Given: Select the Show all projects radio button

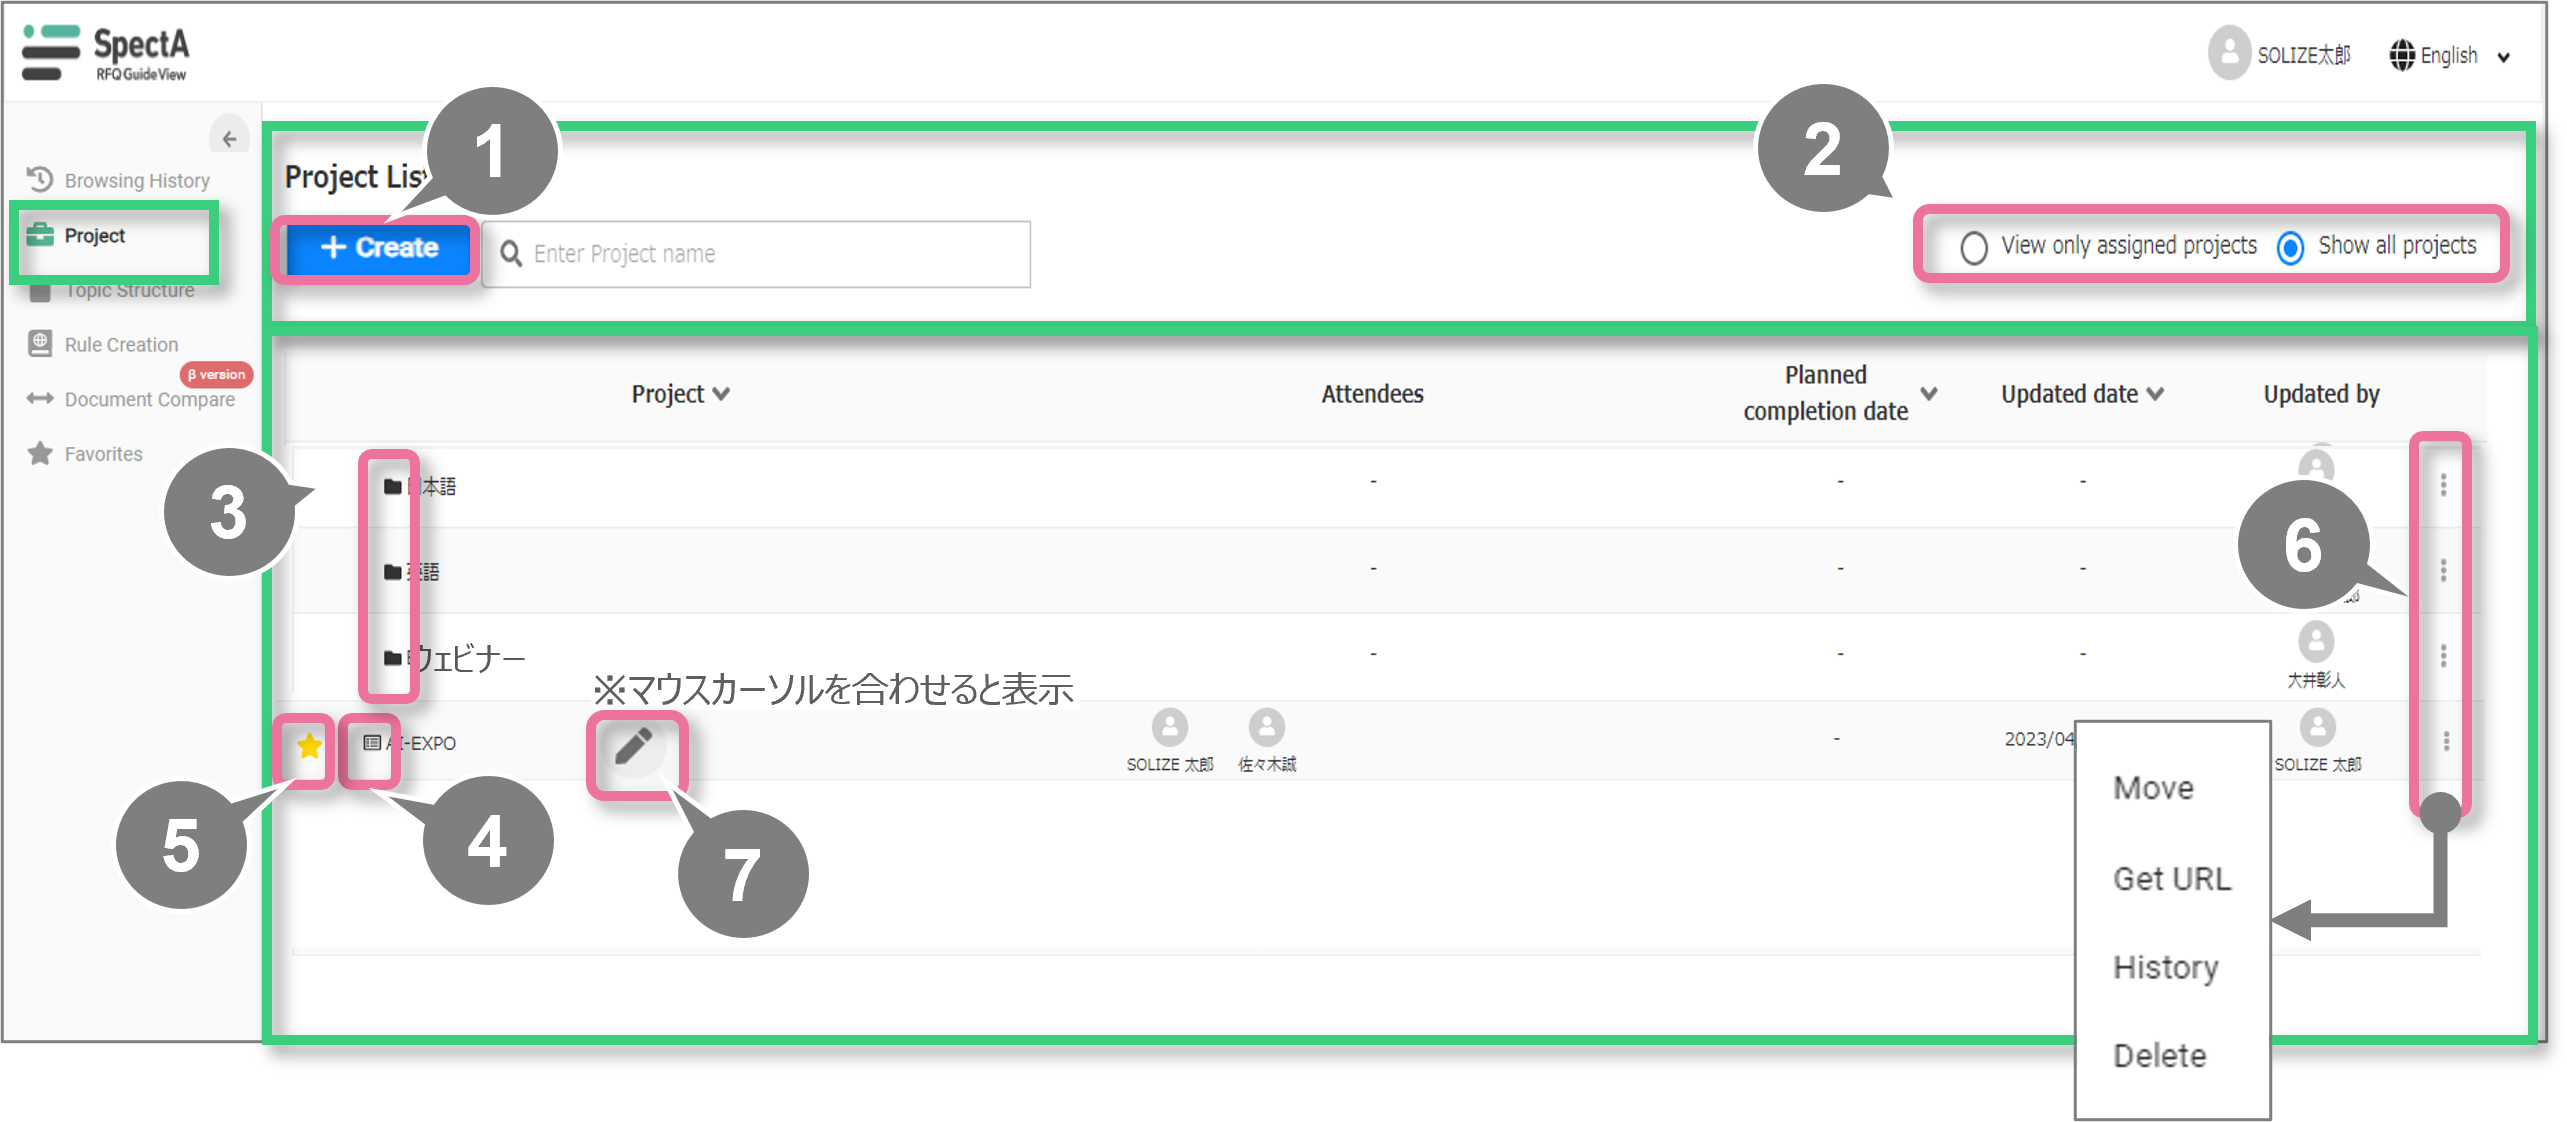Looking at the screenshot, I should 2290,247.
